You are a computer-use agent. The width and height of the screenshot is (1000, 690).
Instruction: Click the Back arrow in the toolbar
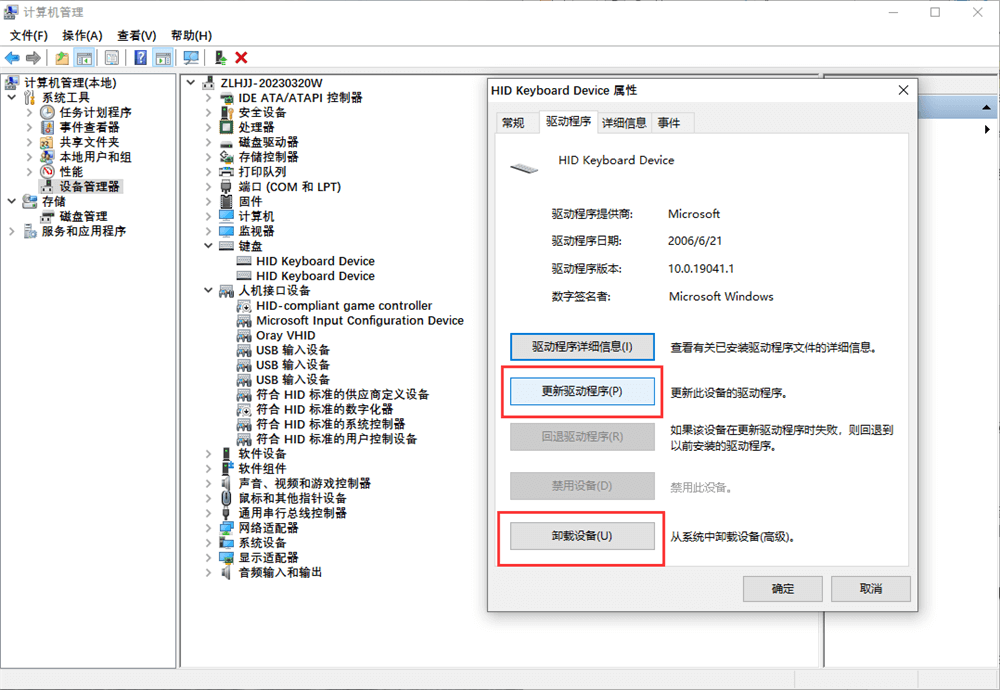(12, 58)
